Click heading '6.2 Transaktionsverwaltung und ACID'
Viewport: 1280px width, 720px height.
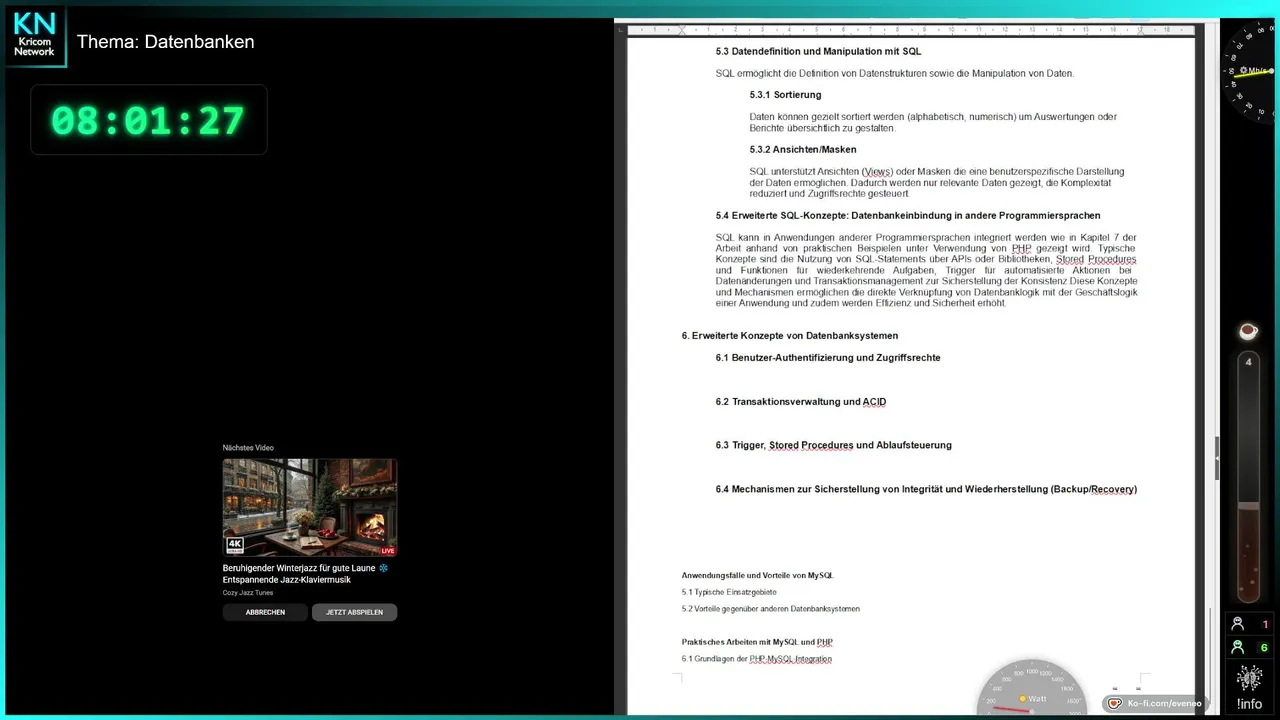point(801,402)
